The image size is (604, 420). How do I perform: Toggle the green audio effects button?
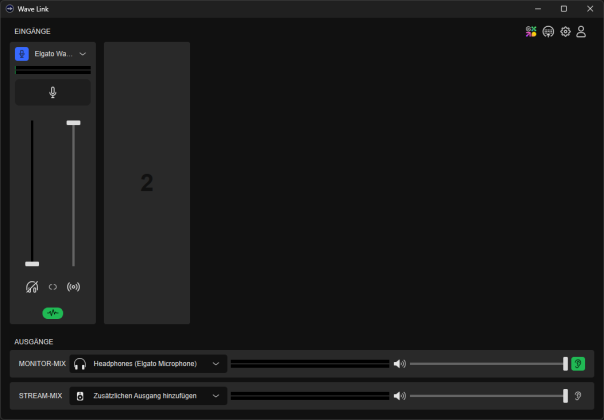[53, 313]
